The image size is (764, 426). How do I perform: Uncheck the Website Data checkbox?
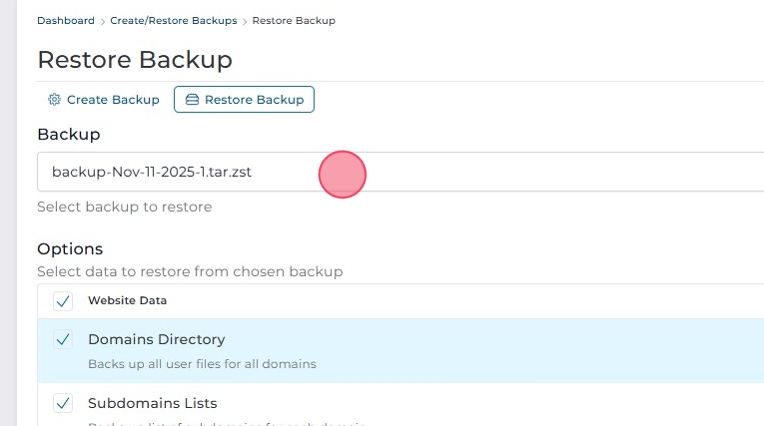pyautogui.click(x=63, y=301)
